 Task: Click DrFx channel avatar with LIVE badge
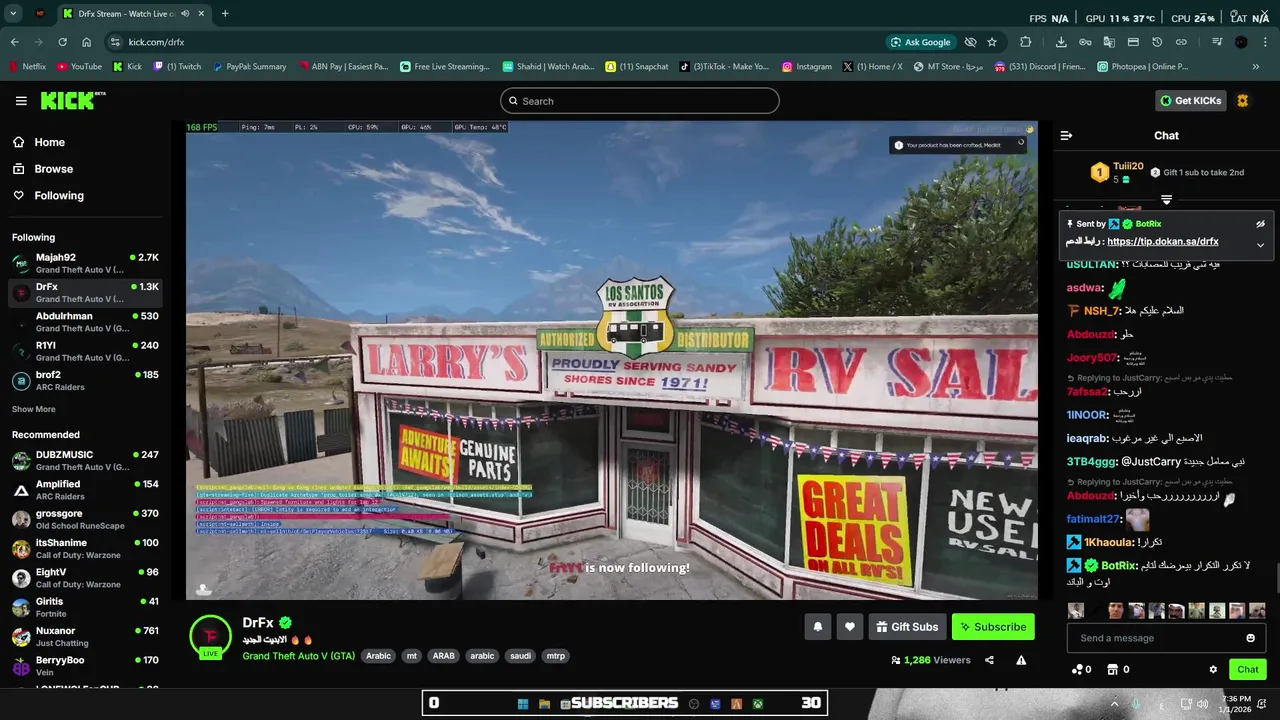click(211, 638)
